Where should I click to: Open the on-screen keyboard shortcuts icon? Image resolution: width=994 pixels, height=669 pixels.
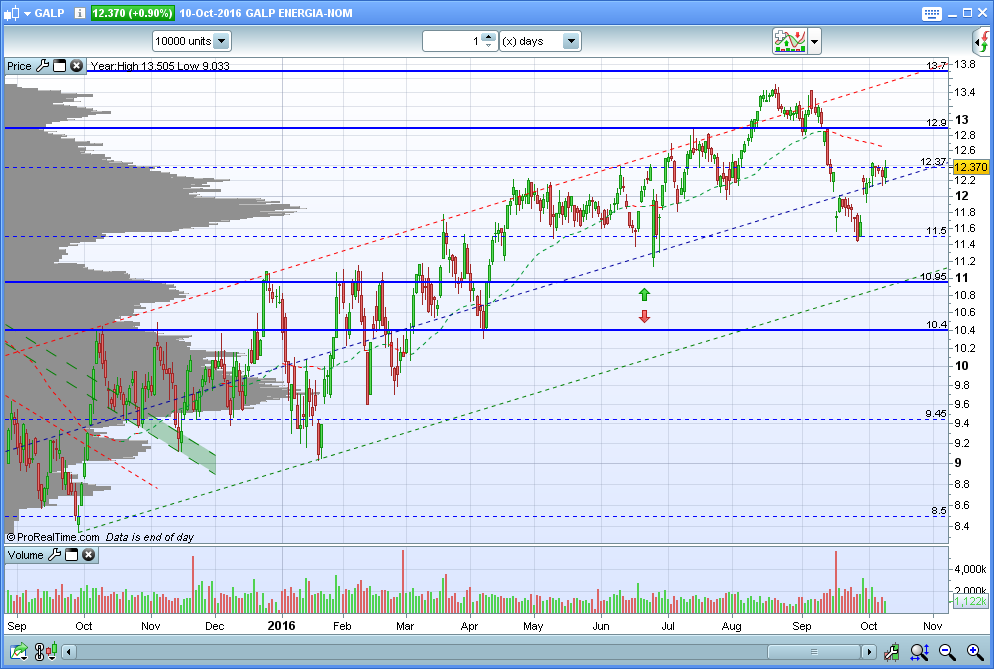(x=932, y=13)
